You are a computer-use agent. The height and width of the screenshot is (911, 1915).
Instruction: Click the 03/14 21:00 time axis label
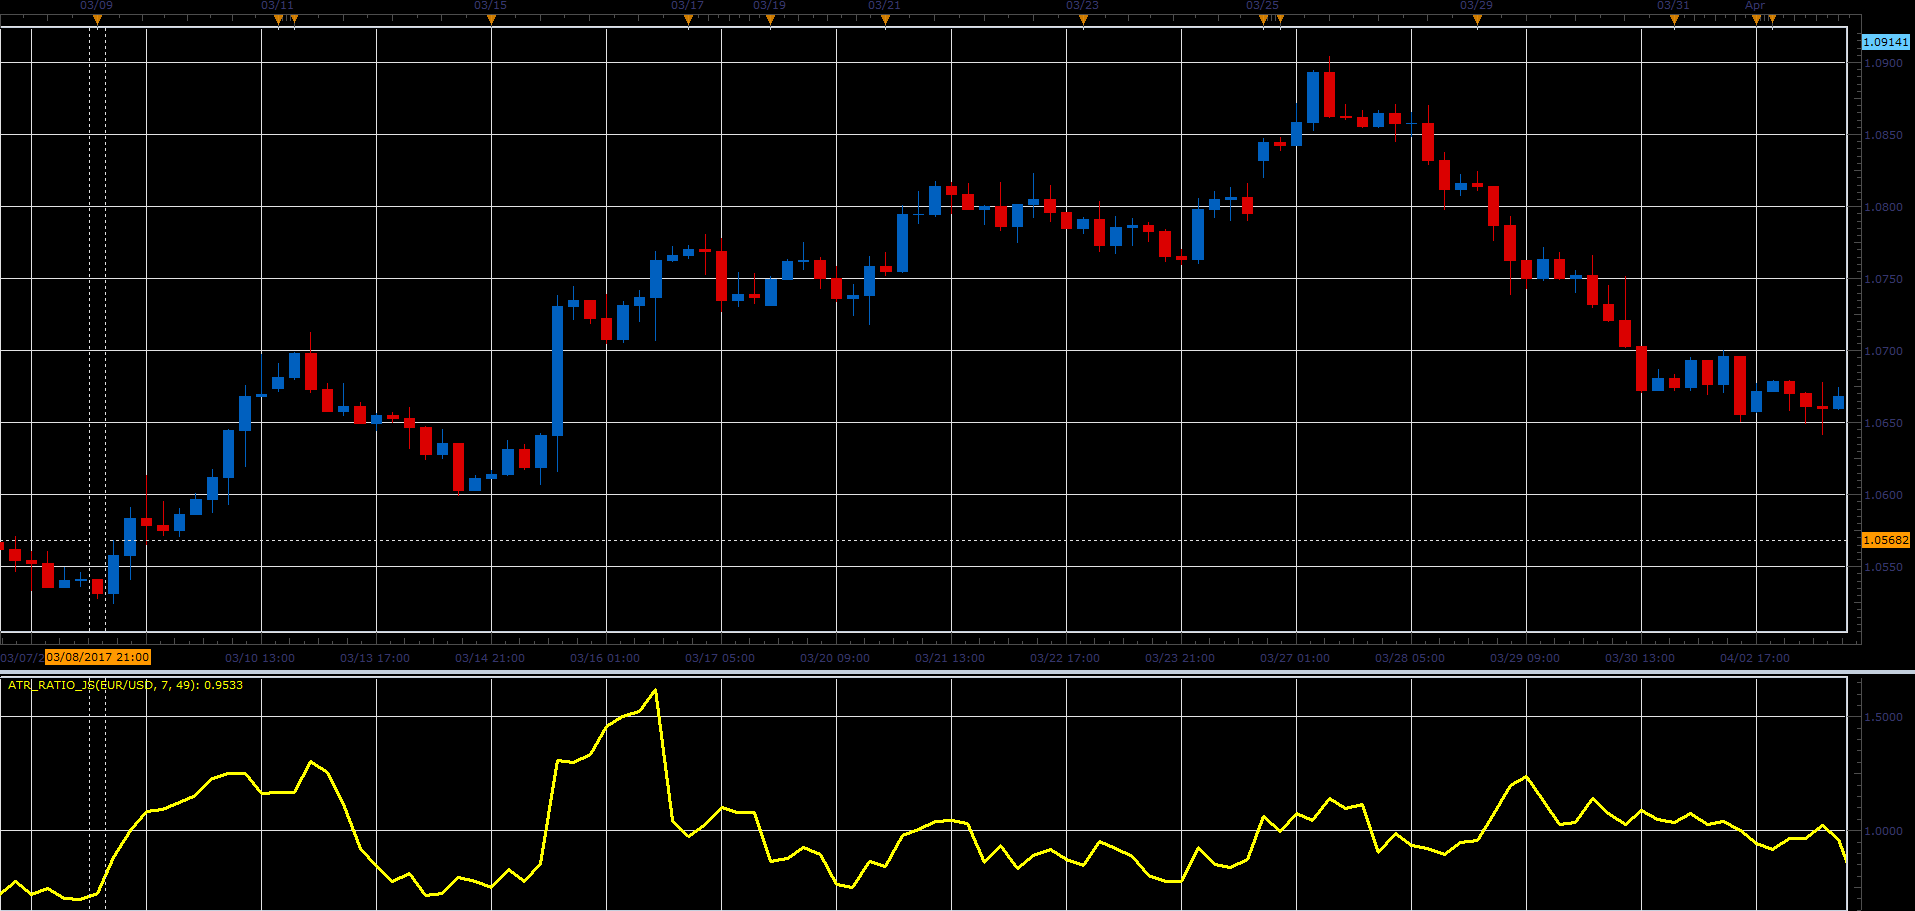point(490,658)
